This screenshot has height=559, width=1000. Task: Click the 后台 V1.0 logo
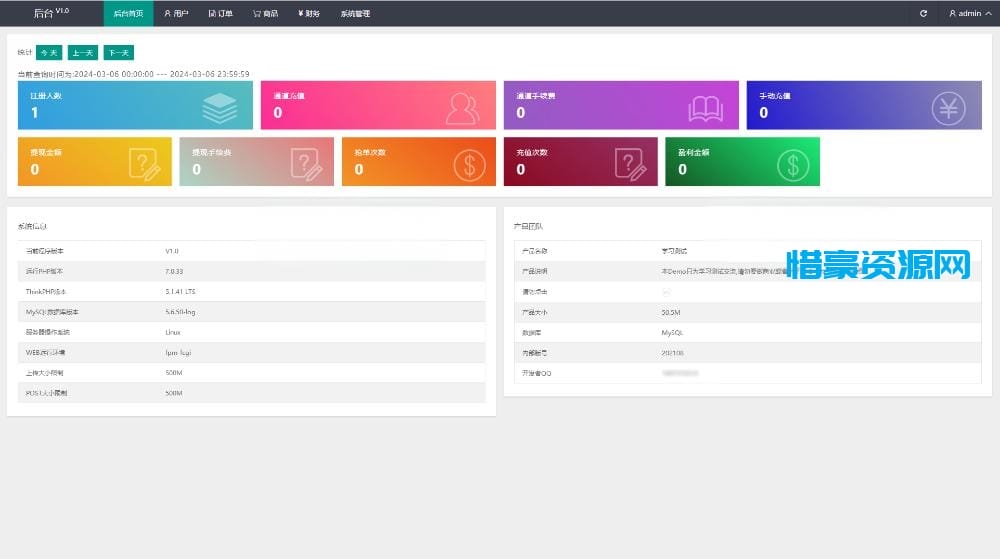[x=51, y=13]
